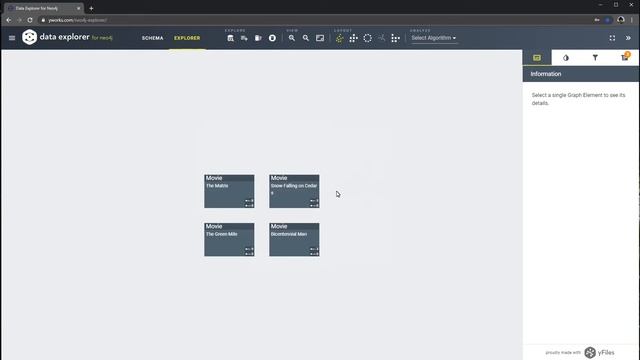Click lower arrow icon on Bicentennial Man node
The width and height of the screenshot is (640, 360).
point(314,253)
